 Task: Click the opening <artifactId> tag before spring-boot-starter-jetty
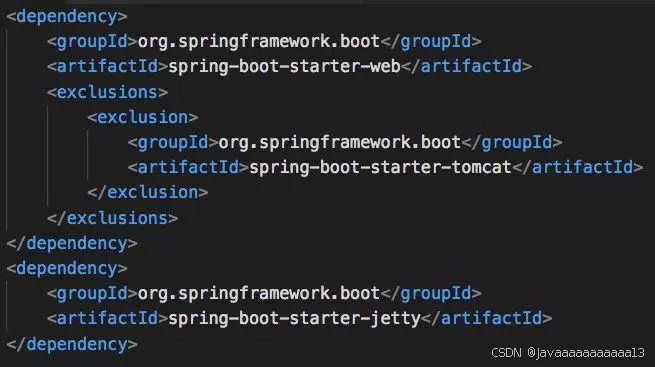[107, 319]
